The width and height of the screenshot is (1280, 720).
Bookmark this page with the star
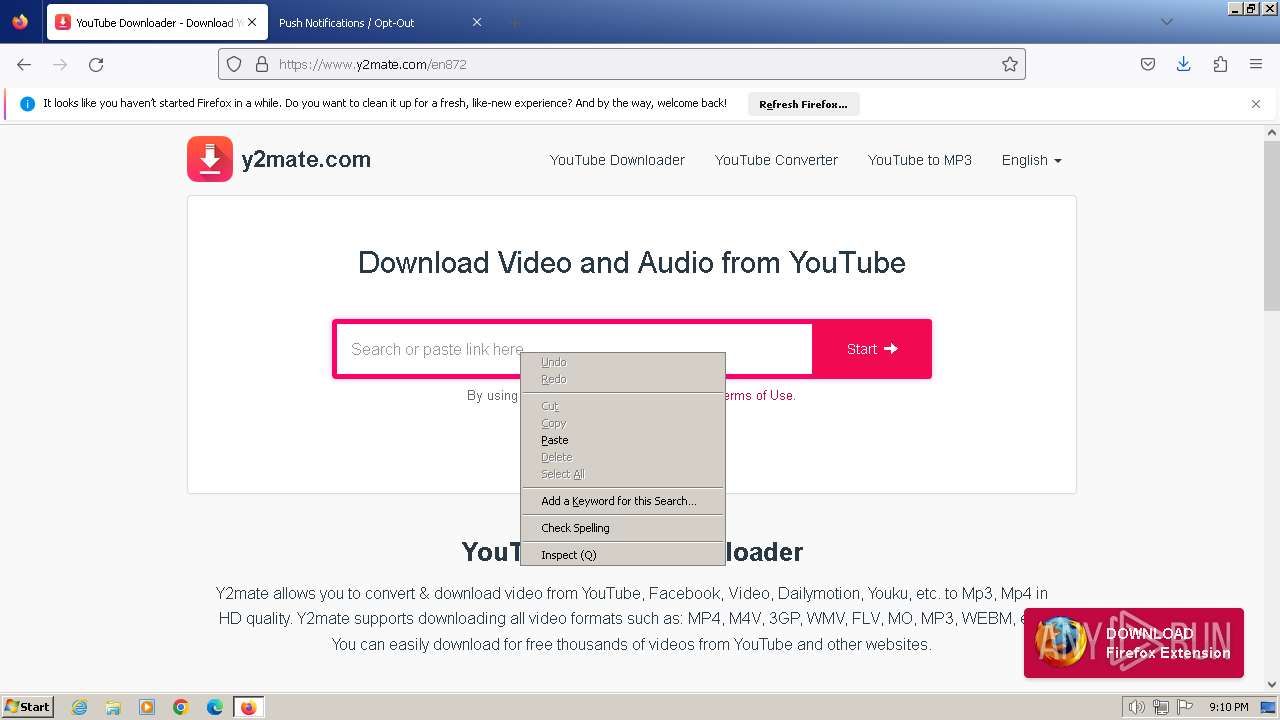point(1010,64)
